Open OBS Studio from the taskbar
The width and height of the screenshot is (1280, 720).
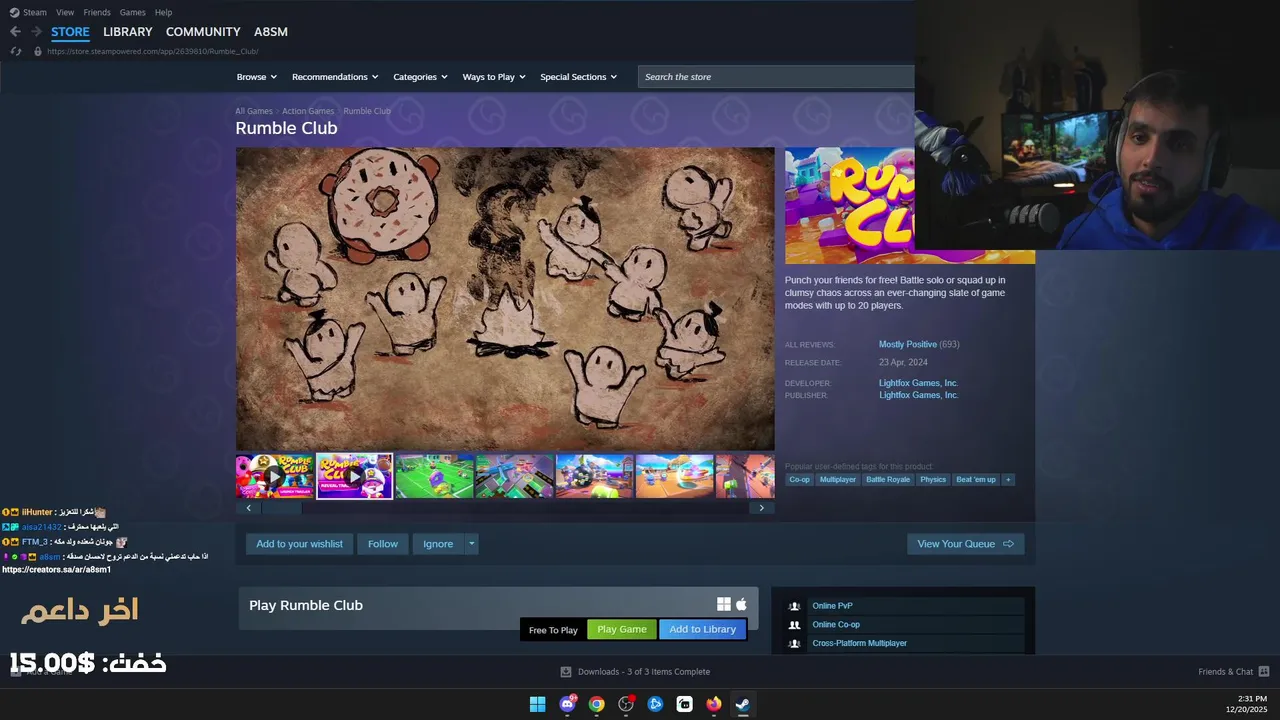tap(626, 704)
